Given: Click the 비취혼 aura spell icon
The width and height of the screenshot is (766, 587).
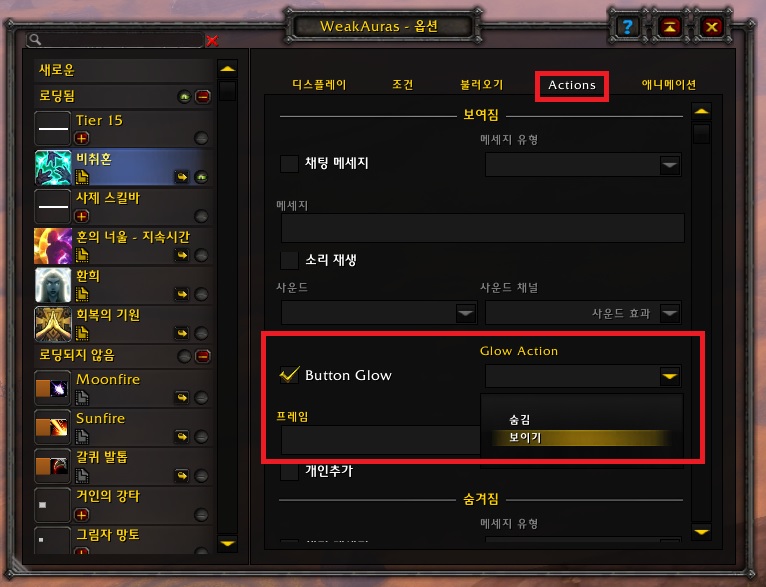Looking at the screenshot, I should click(53, 168).
